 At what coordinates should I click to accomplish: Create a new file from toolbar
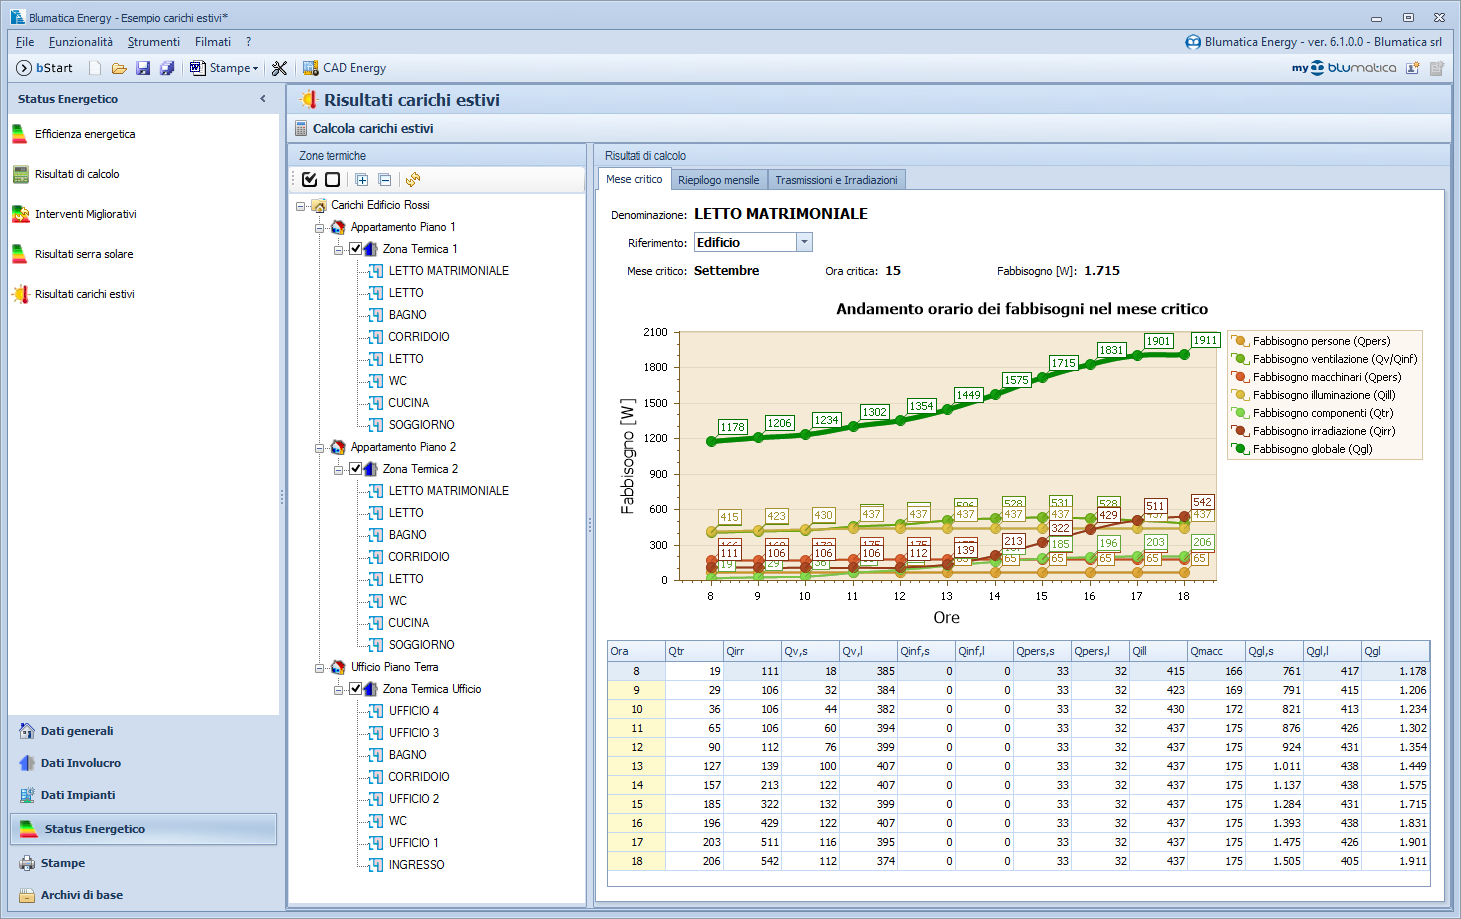click(95, 68)
